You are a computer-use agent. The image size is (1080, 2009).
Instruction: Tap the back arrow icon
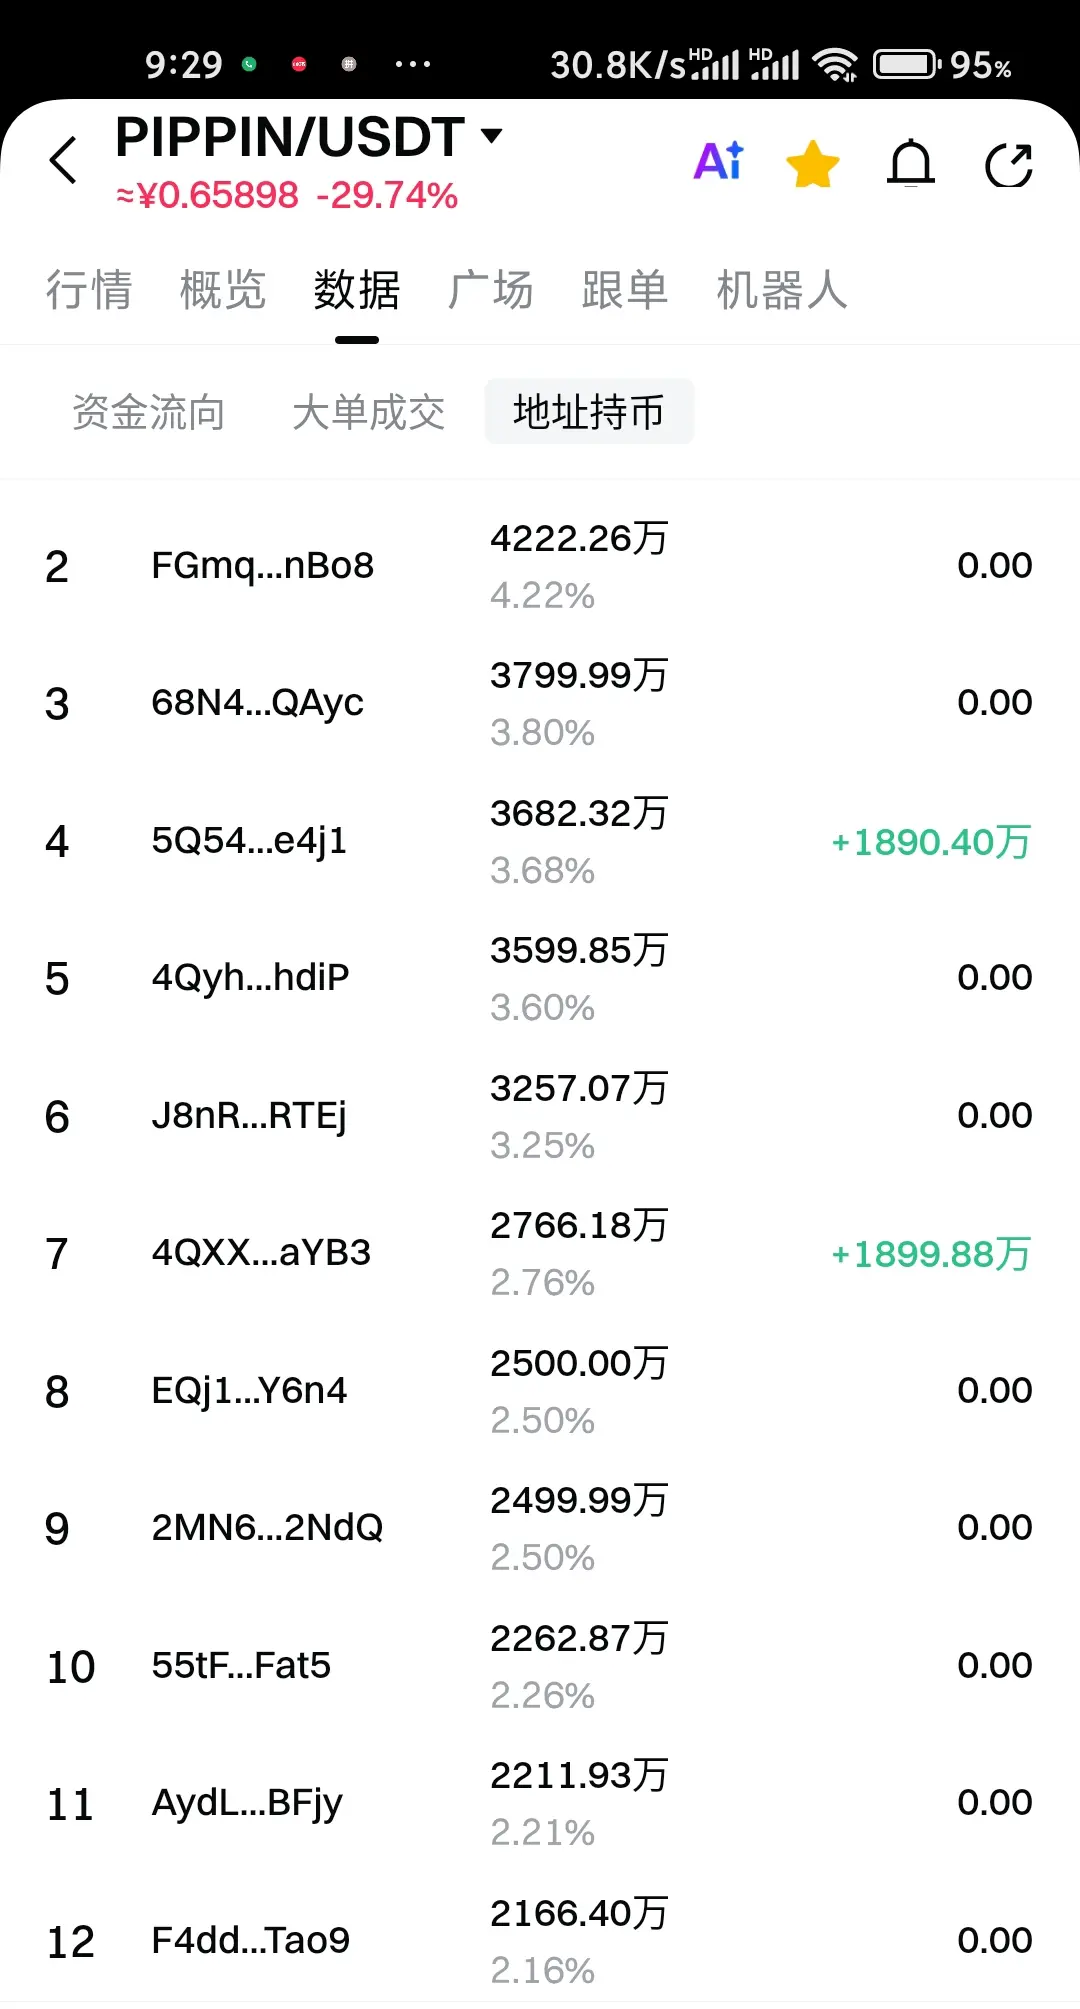click(63, 160)
